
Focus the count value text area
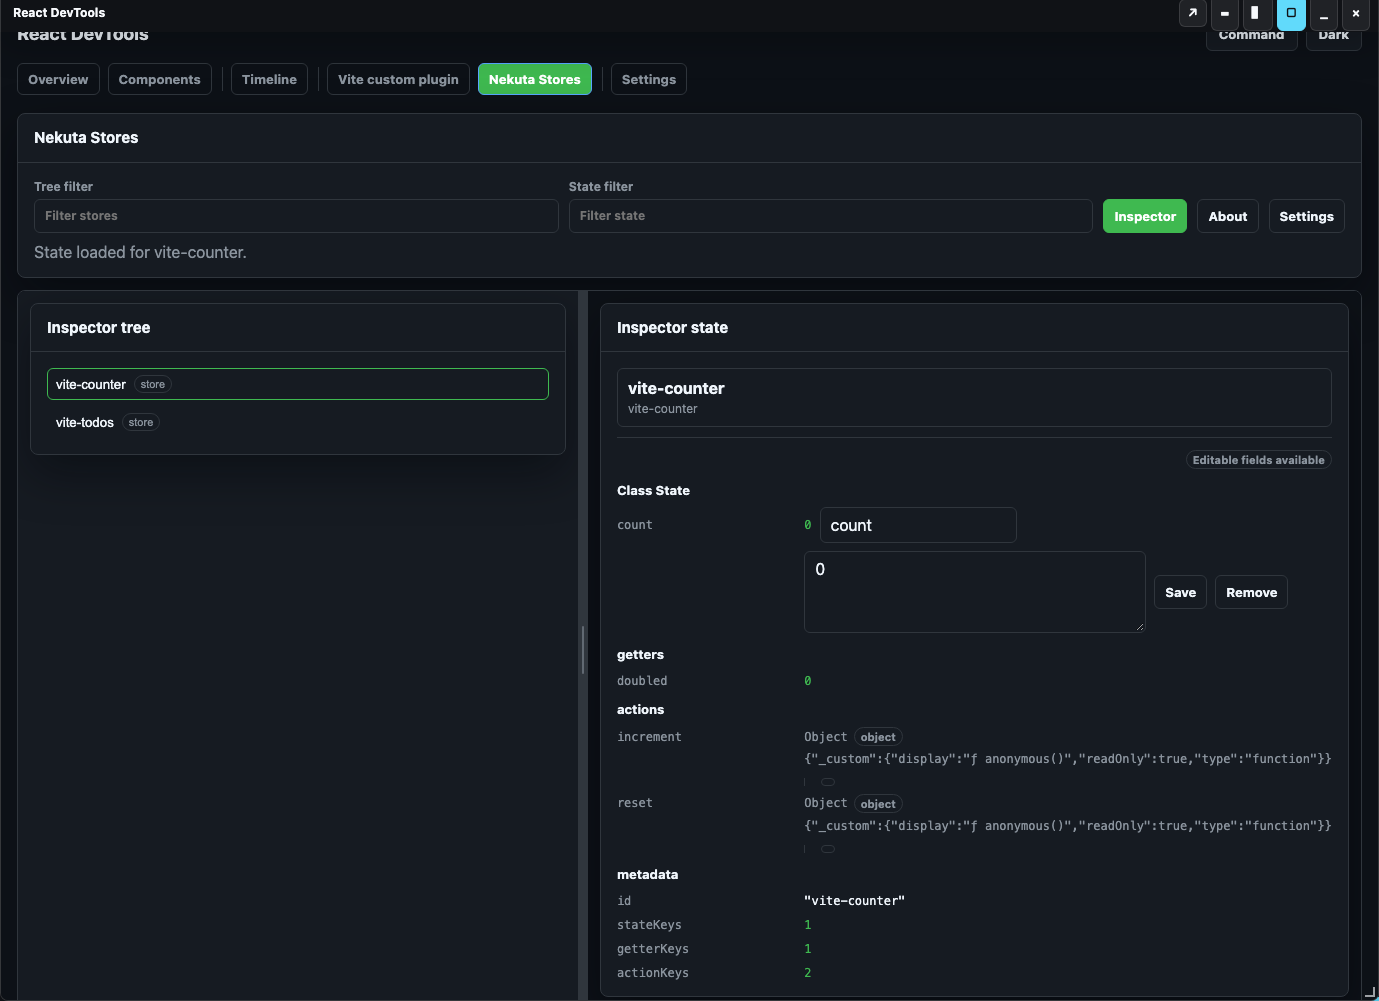tap(975, 592)
